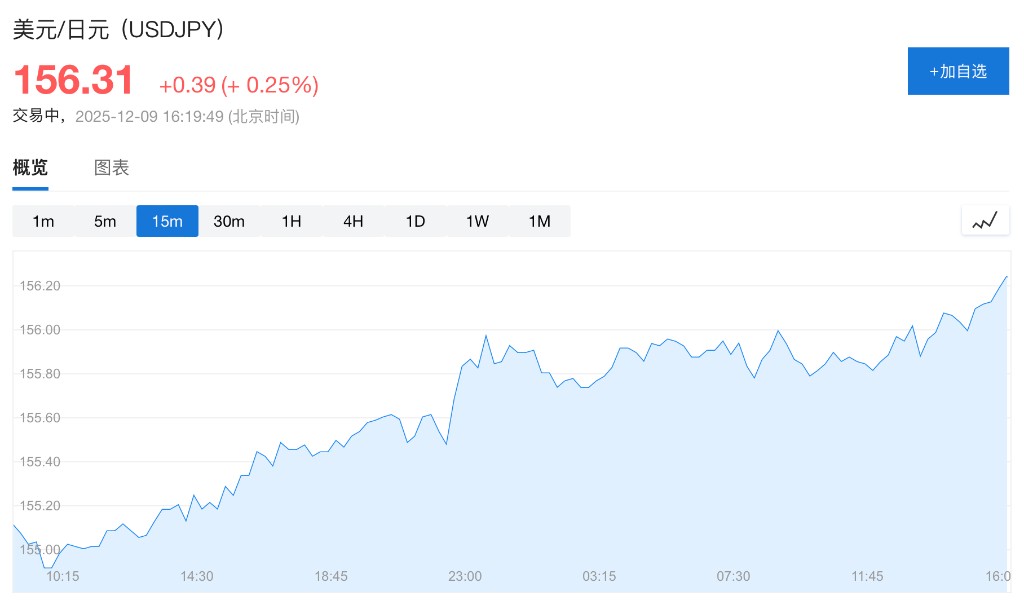The height and width of the screenshot is (606, 1024).
Task: Set chart interval to 1M
Action: click(539, 221)
